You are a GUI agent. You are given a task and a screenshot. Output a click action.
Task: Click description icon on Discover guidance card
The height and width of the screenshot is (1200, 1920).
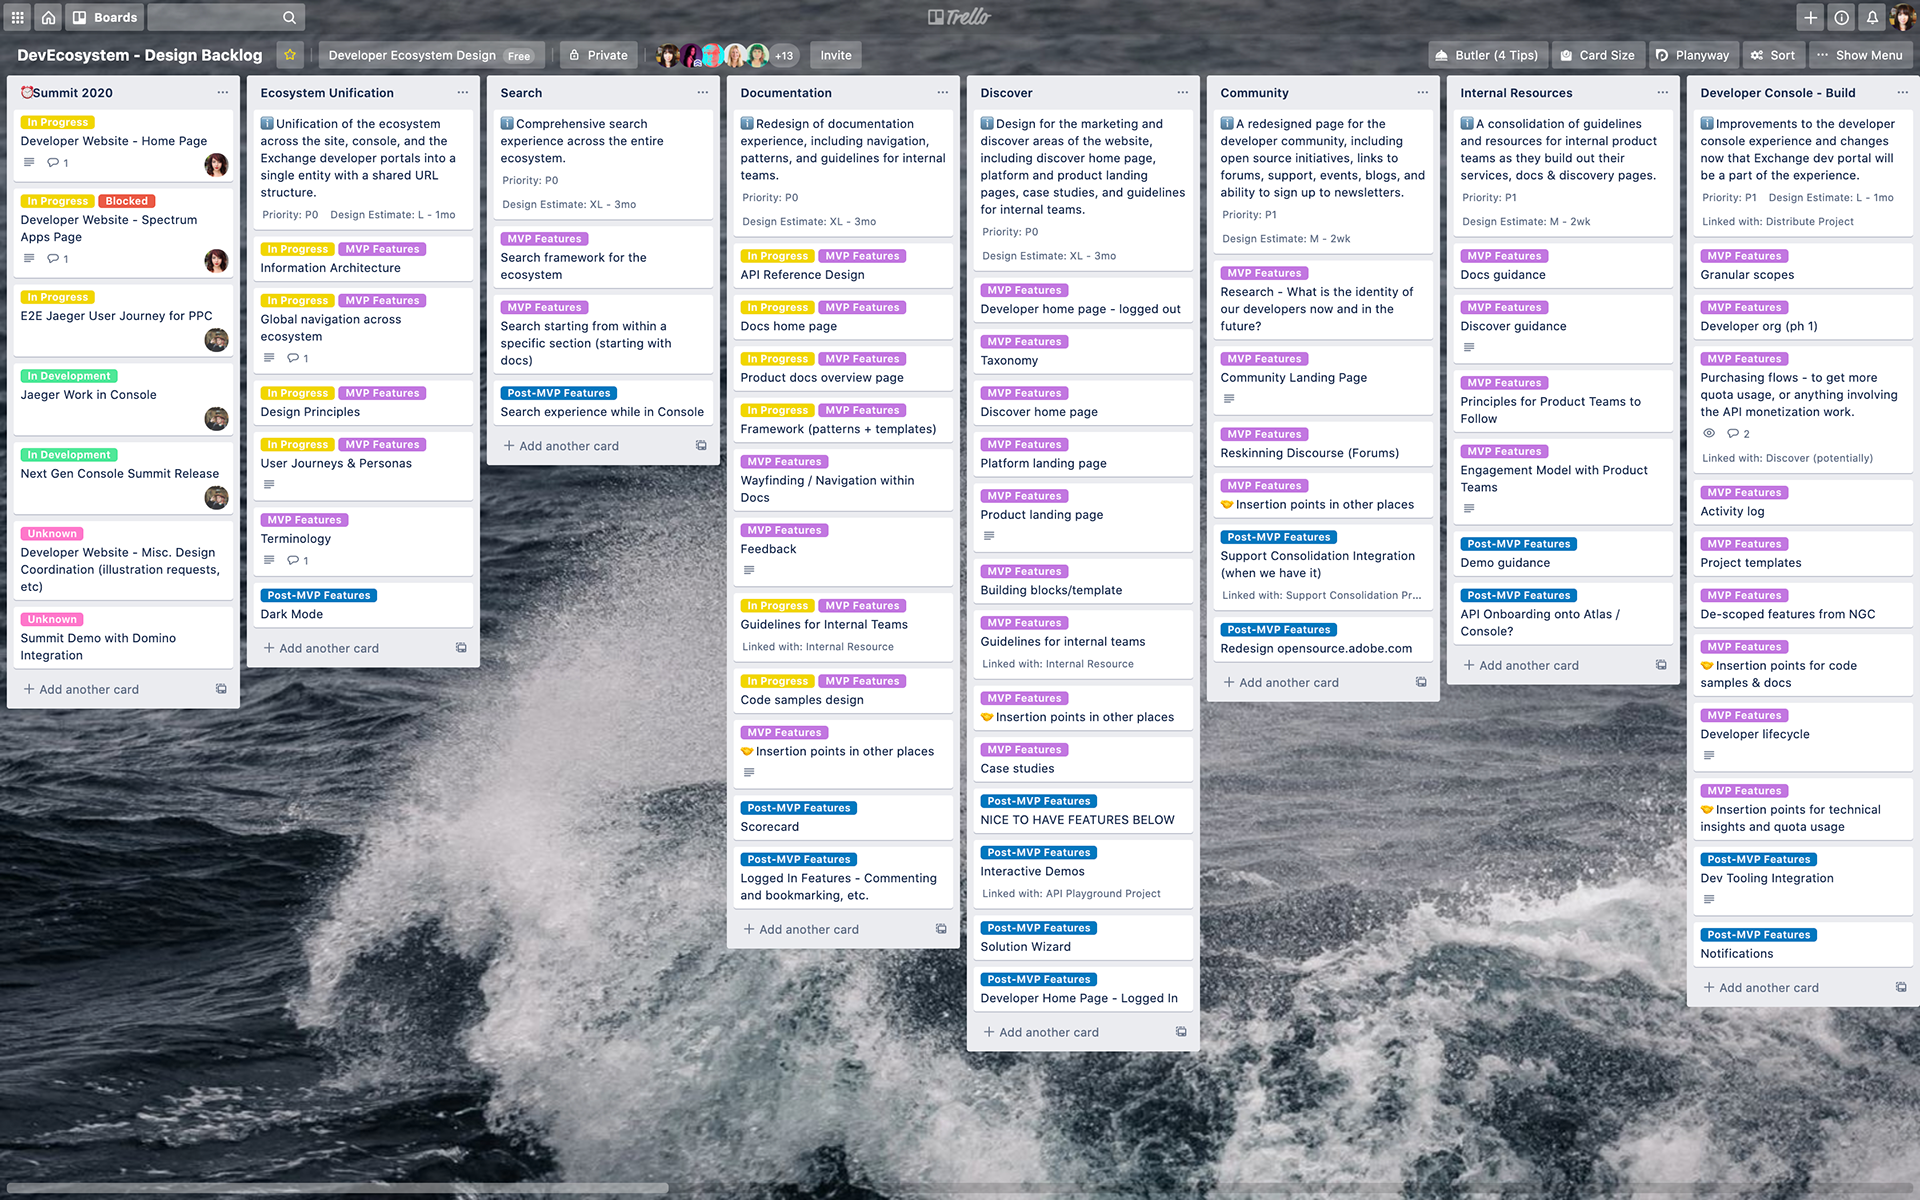pos(1469,348)
